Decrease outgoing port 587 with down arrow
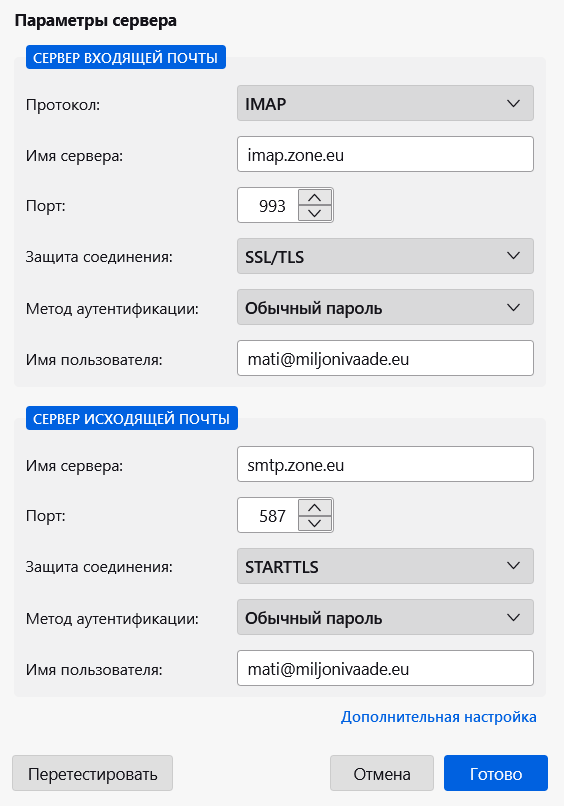The width and height of the screenshot is (564, 806). 315,523
